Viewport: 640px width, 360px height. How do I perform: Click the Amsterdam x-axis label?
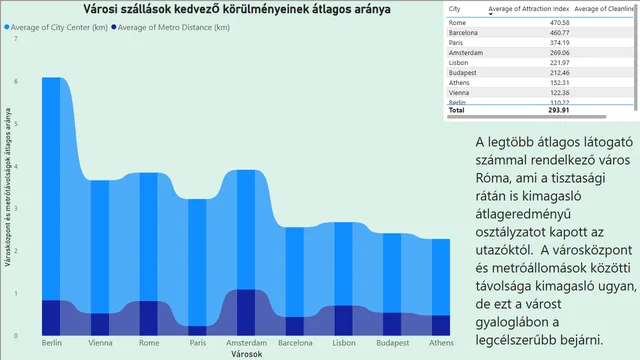[246, 343]
